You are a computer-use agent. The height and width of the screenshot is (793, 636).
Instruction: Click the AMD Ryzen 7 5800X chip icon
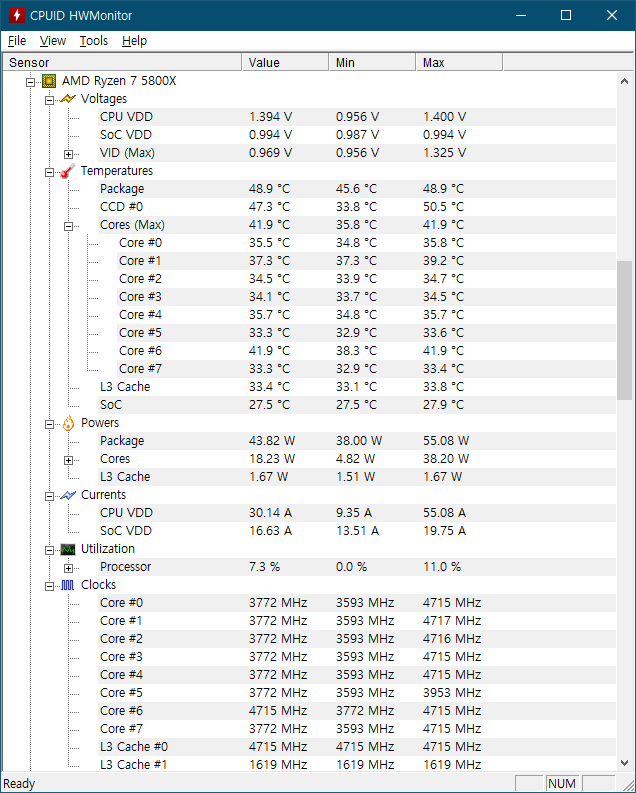pos(49,81)
